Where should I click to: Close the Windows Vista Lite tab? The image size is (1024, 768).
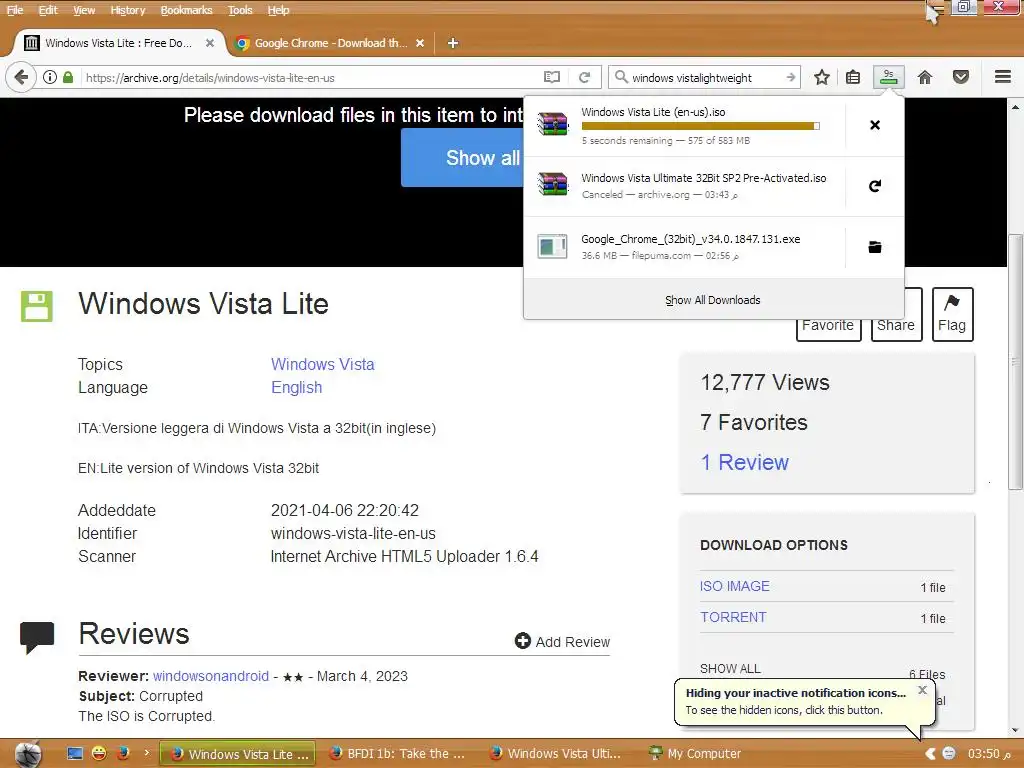coord(210,43)
